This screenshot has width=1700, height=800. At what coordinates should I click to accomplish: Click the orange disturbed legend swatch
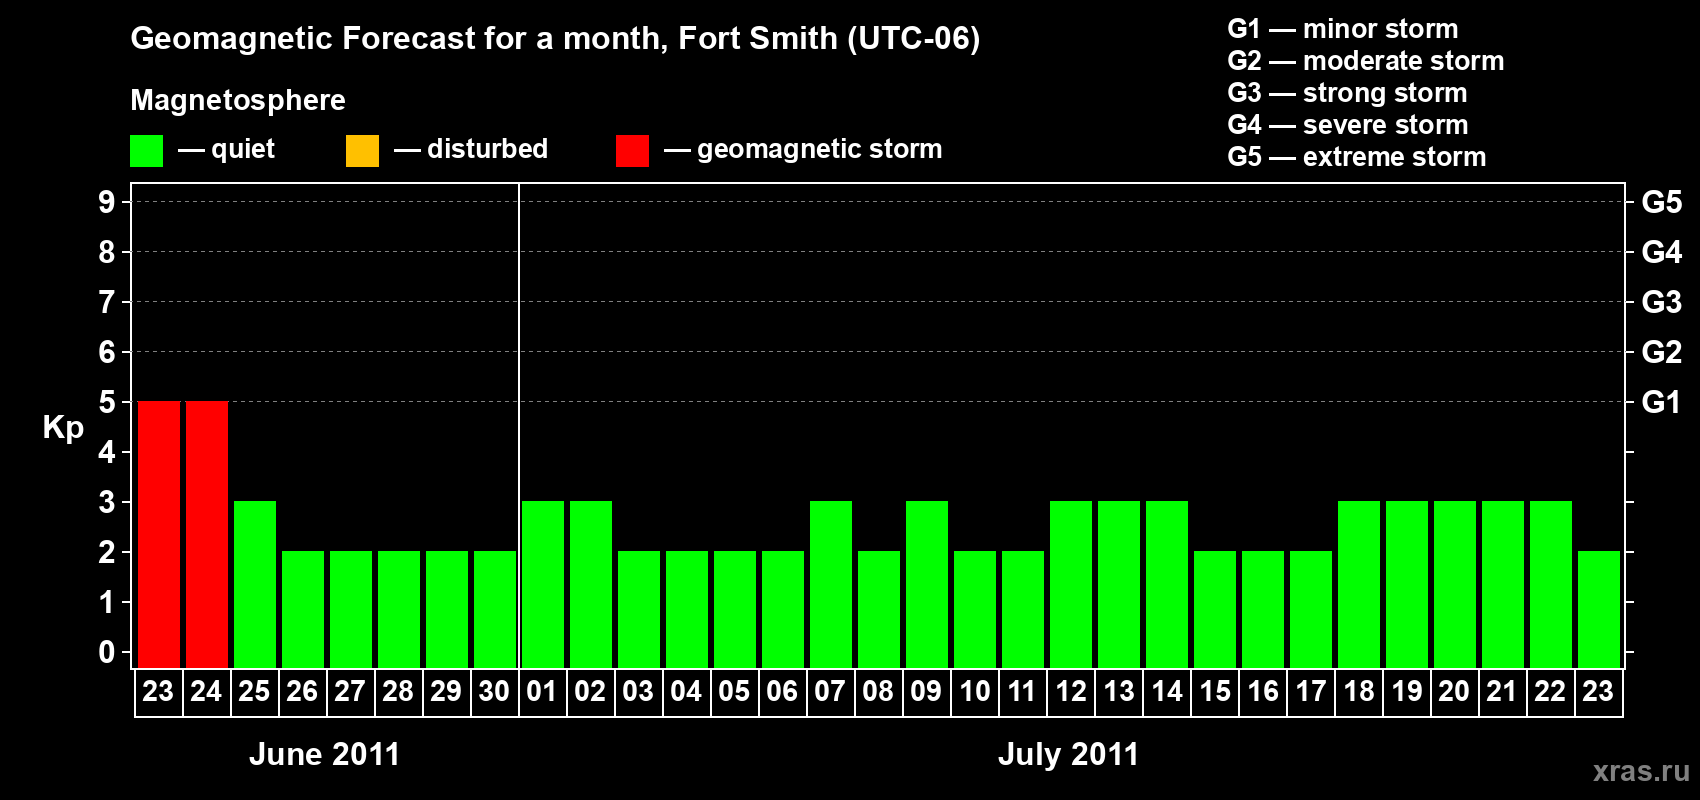coord(362,151)
